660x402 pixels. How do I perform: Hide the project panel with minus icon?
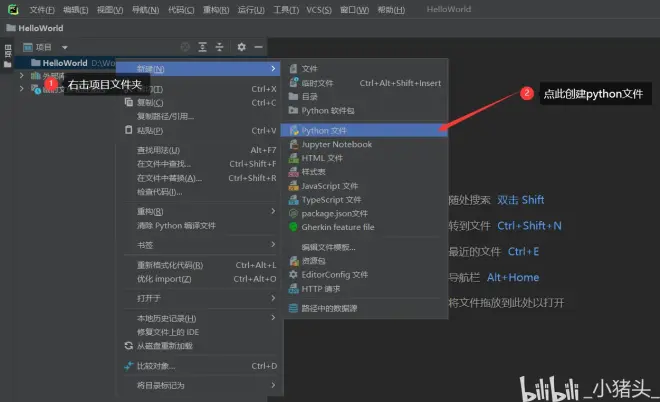pos(258,47)
